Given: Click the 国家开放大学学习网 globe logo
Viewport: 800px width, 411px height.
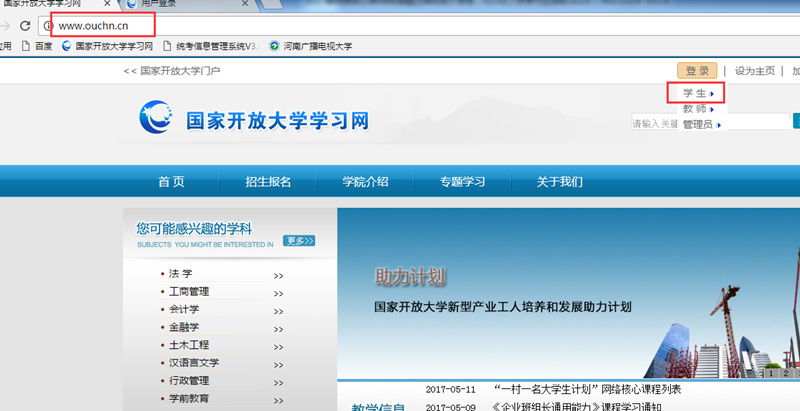Looking at the screenshot, I should pyautogui.click(x=159, y=120).
